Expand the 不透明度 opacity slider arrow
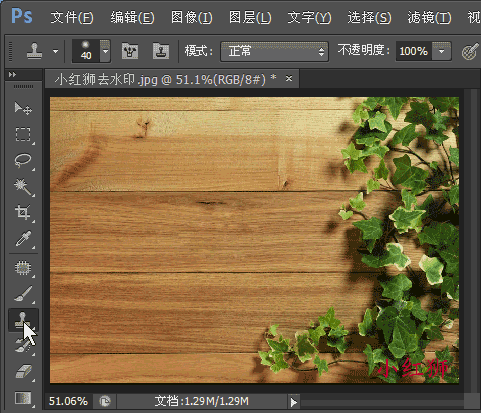Image resolution: width=481 pixels, height=413 pixels. click(x=442, y=51)
